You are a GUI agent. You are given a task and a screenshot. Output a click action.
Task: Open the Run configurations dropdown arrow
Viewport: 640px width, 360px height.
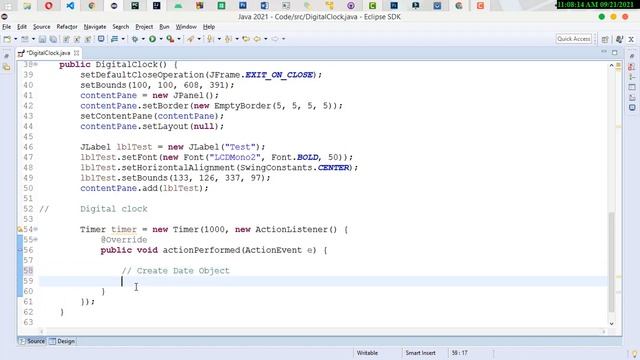tap(160, 39)
